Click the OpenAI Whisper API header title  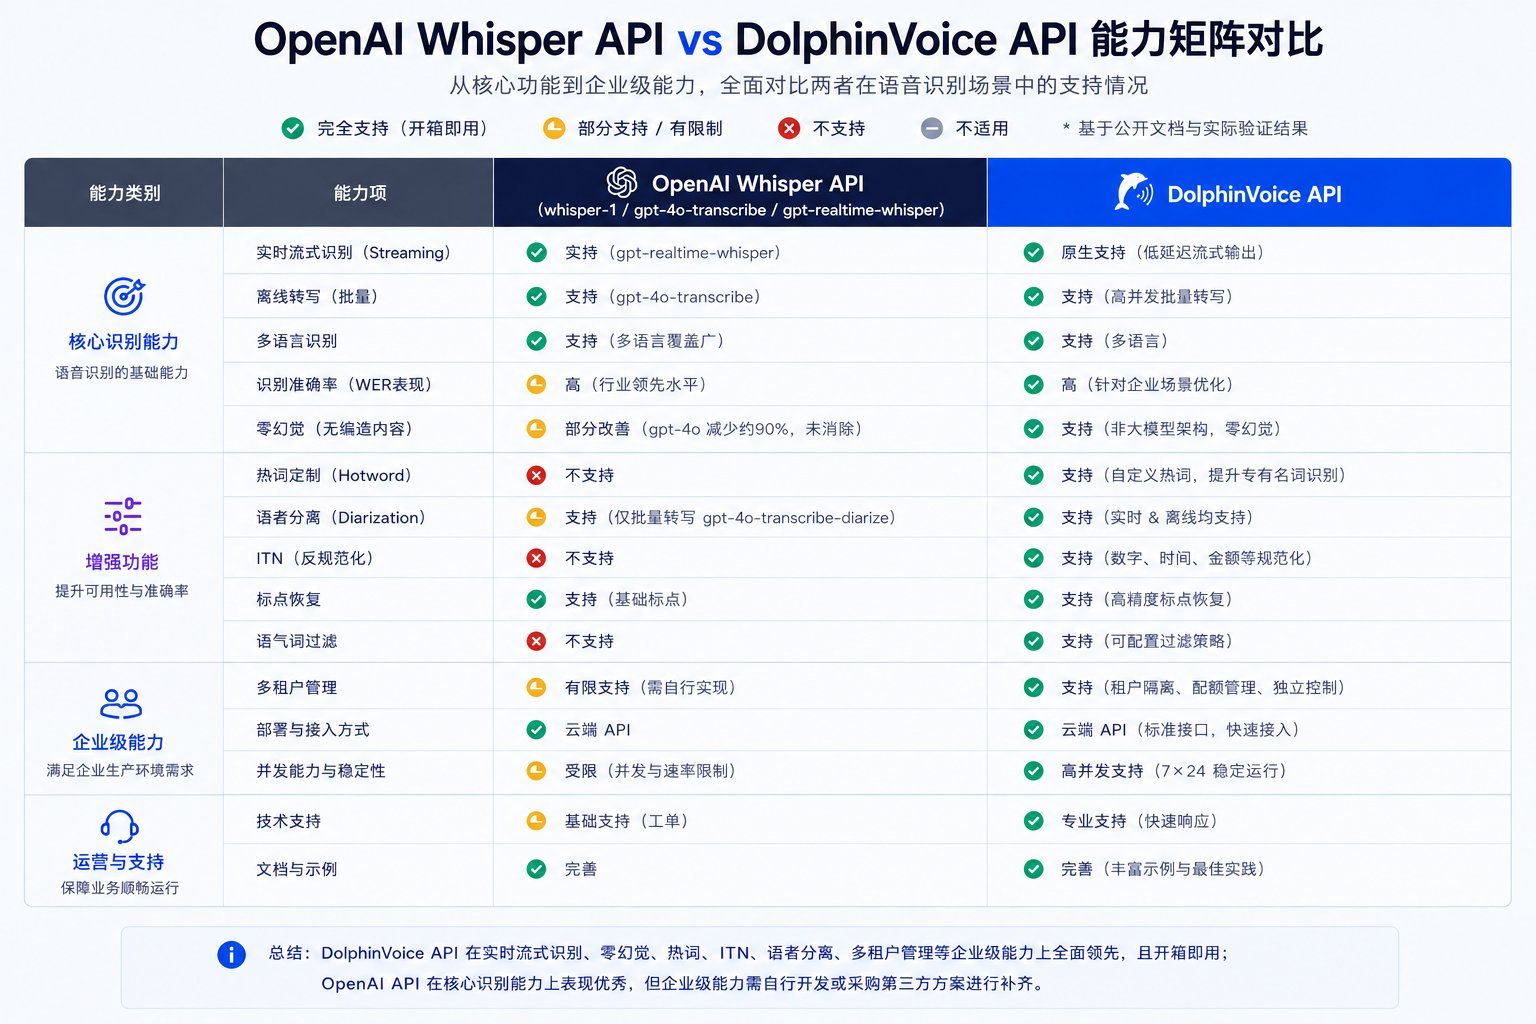coord(757,183)
